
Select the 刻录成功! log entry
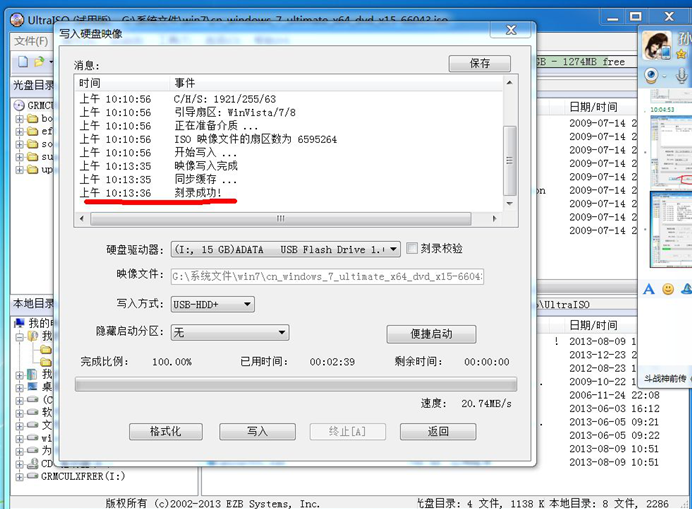pyautogui.click(x=198, y=193)
